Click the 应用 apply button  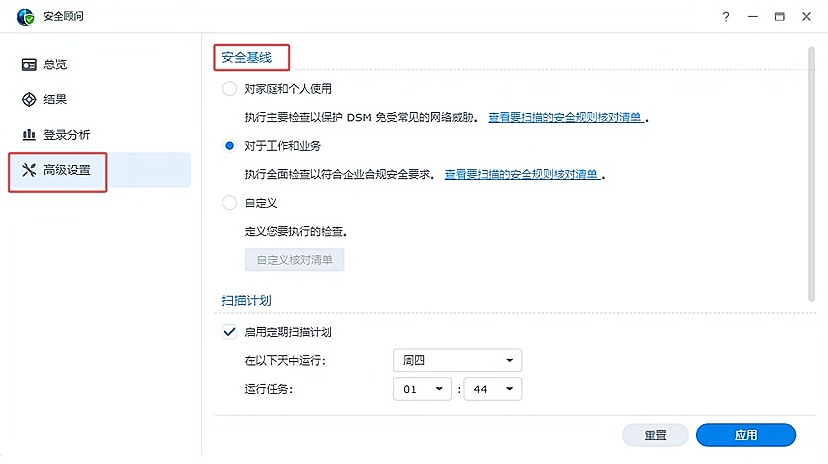pyautogui.click(x=745, y=435)
